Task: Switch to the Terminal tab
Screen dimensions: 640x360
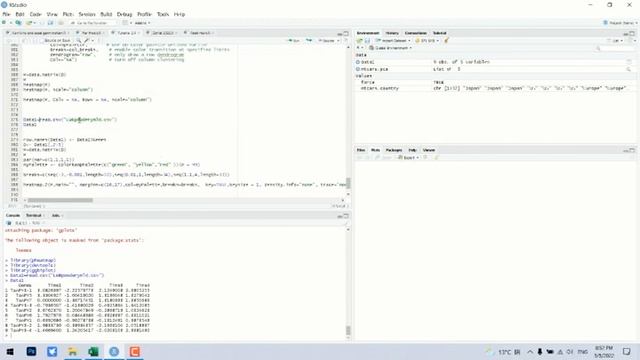Action: click(33, 215)
